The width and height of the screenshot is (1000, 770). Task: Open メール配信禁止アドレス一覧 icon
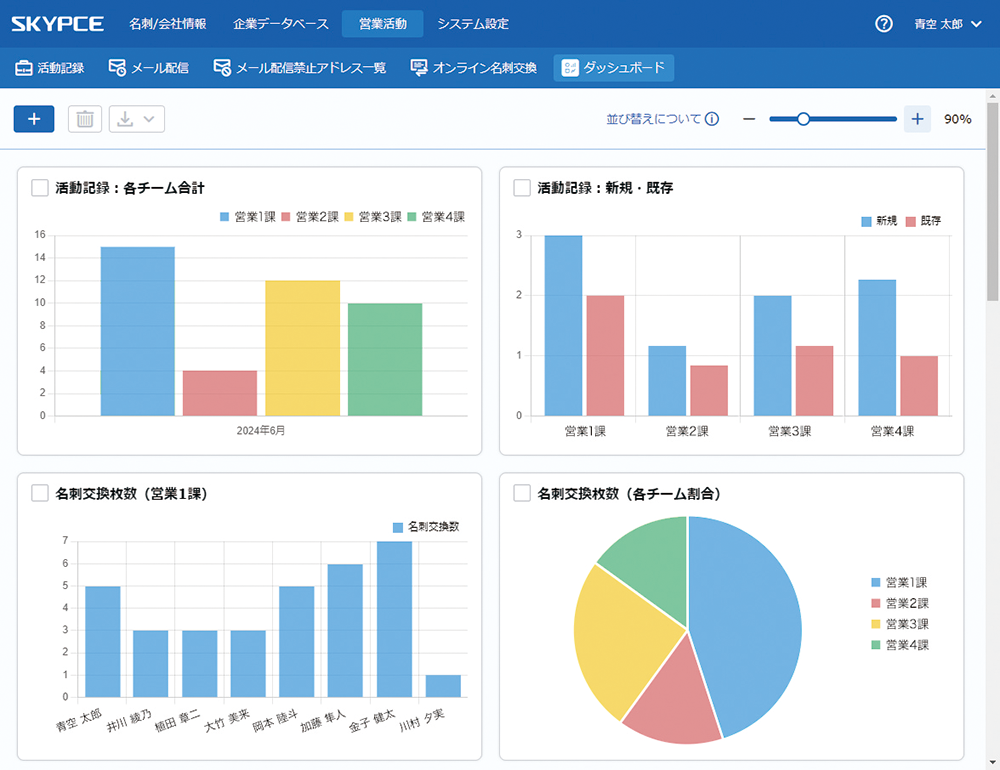[x=222, y=68]
